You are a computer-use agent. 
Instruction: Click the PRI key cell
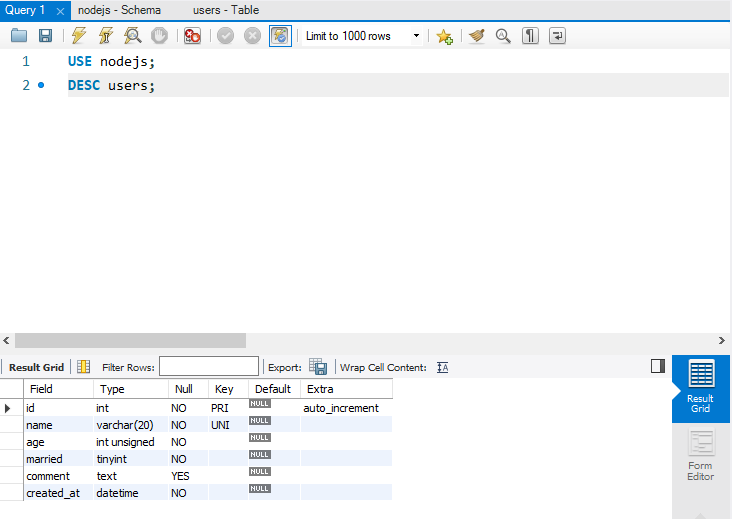pyautogui.click(x=228, y=408)
